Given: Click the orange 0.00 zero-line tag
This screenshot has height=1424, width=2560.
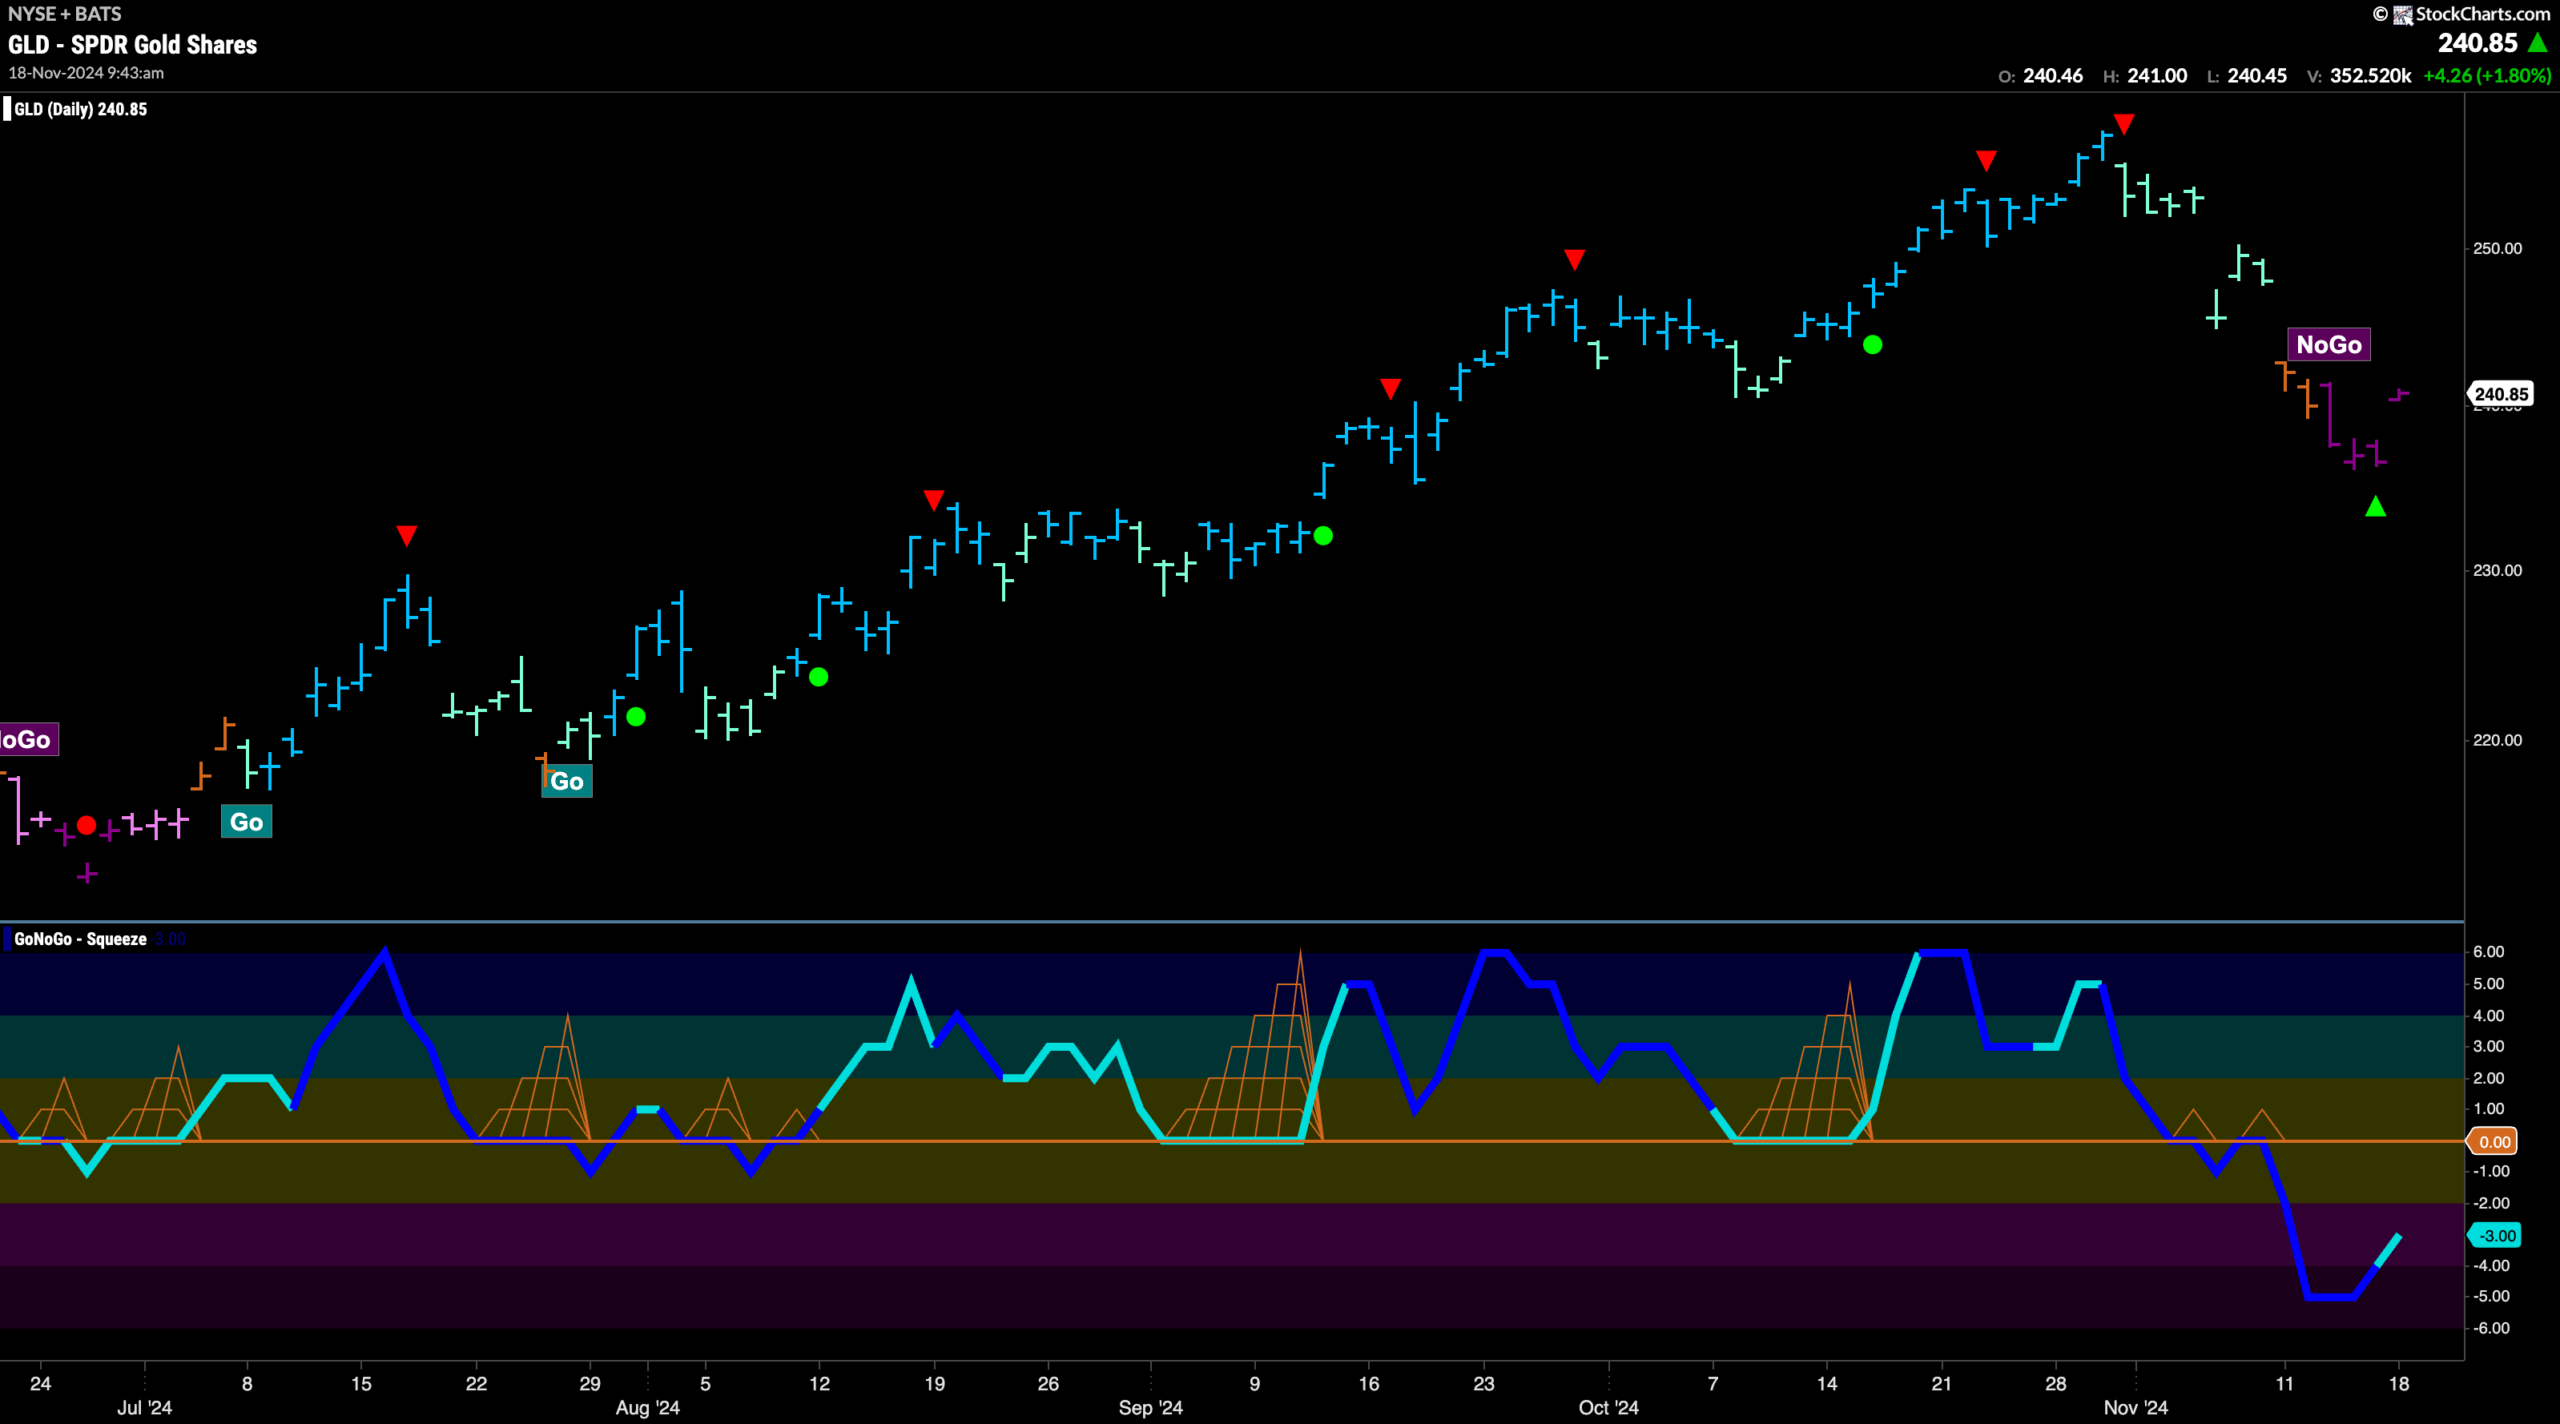Looking at the screenshot, I should pyautogui.click(x=2494, y=1142).
